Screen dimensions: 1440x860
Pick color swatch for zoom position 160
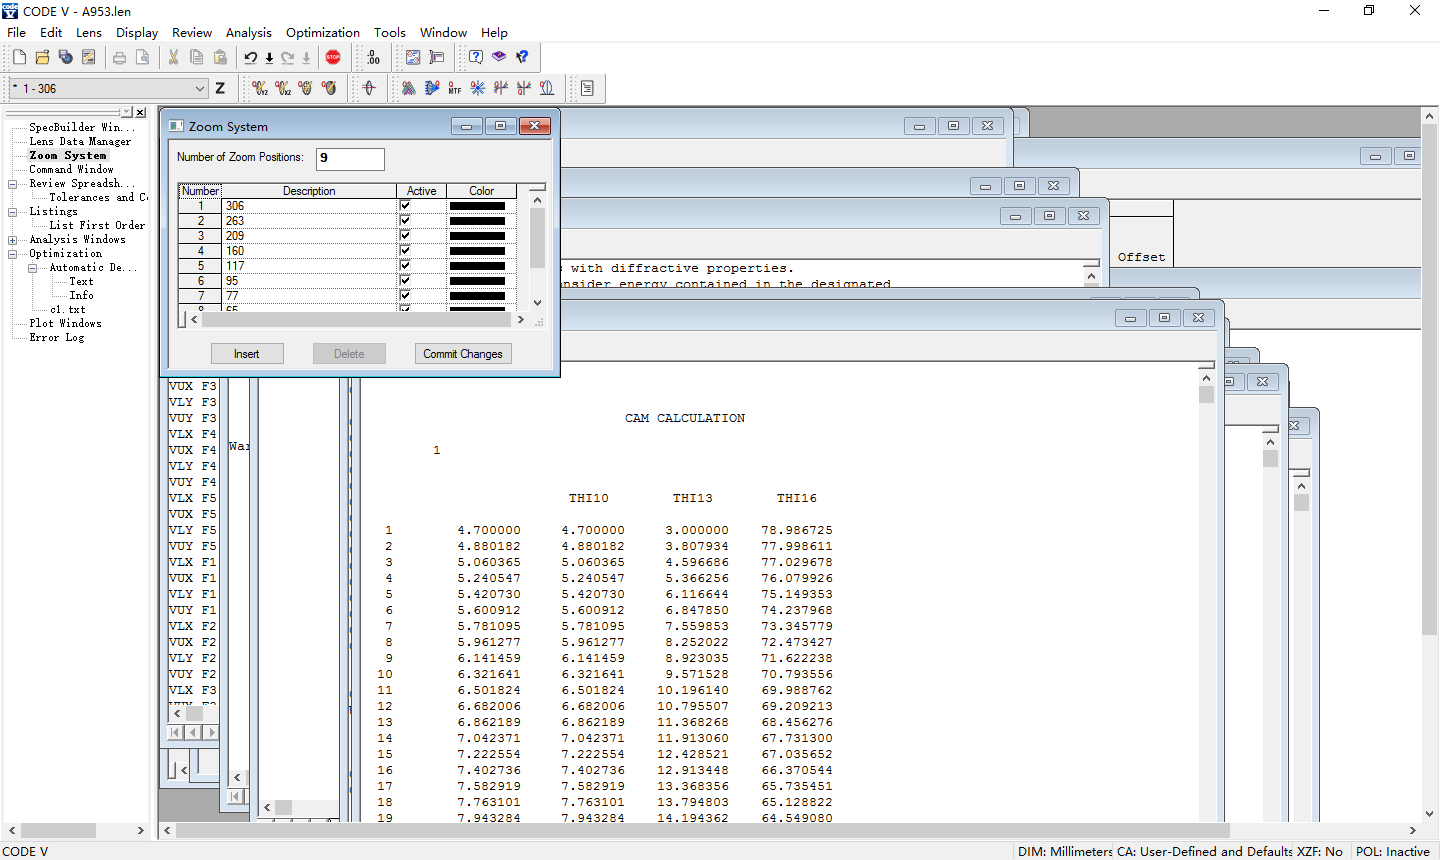tap(477, 251)
